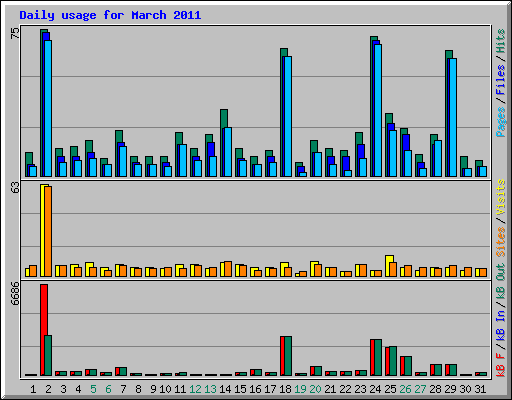The width and height of the screenshot is (512, 400).
Task: Click the green weekend day label "6"
Action: pyautogui.click(x=108, y=389)
